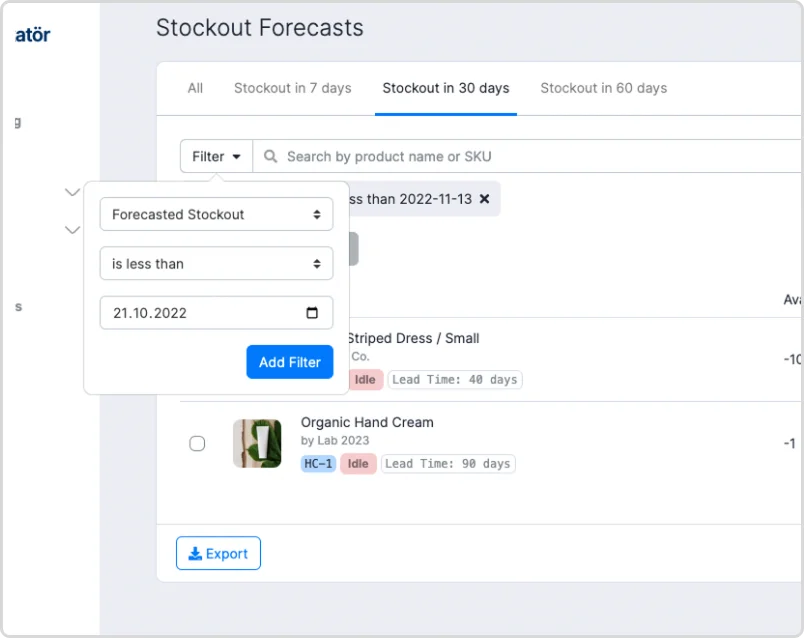Click the Organic Hand Cream product thumbnail
804x638 pixels.
click(257, 443)
